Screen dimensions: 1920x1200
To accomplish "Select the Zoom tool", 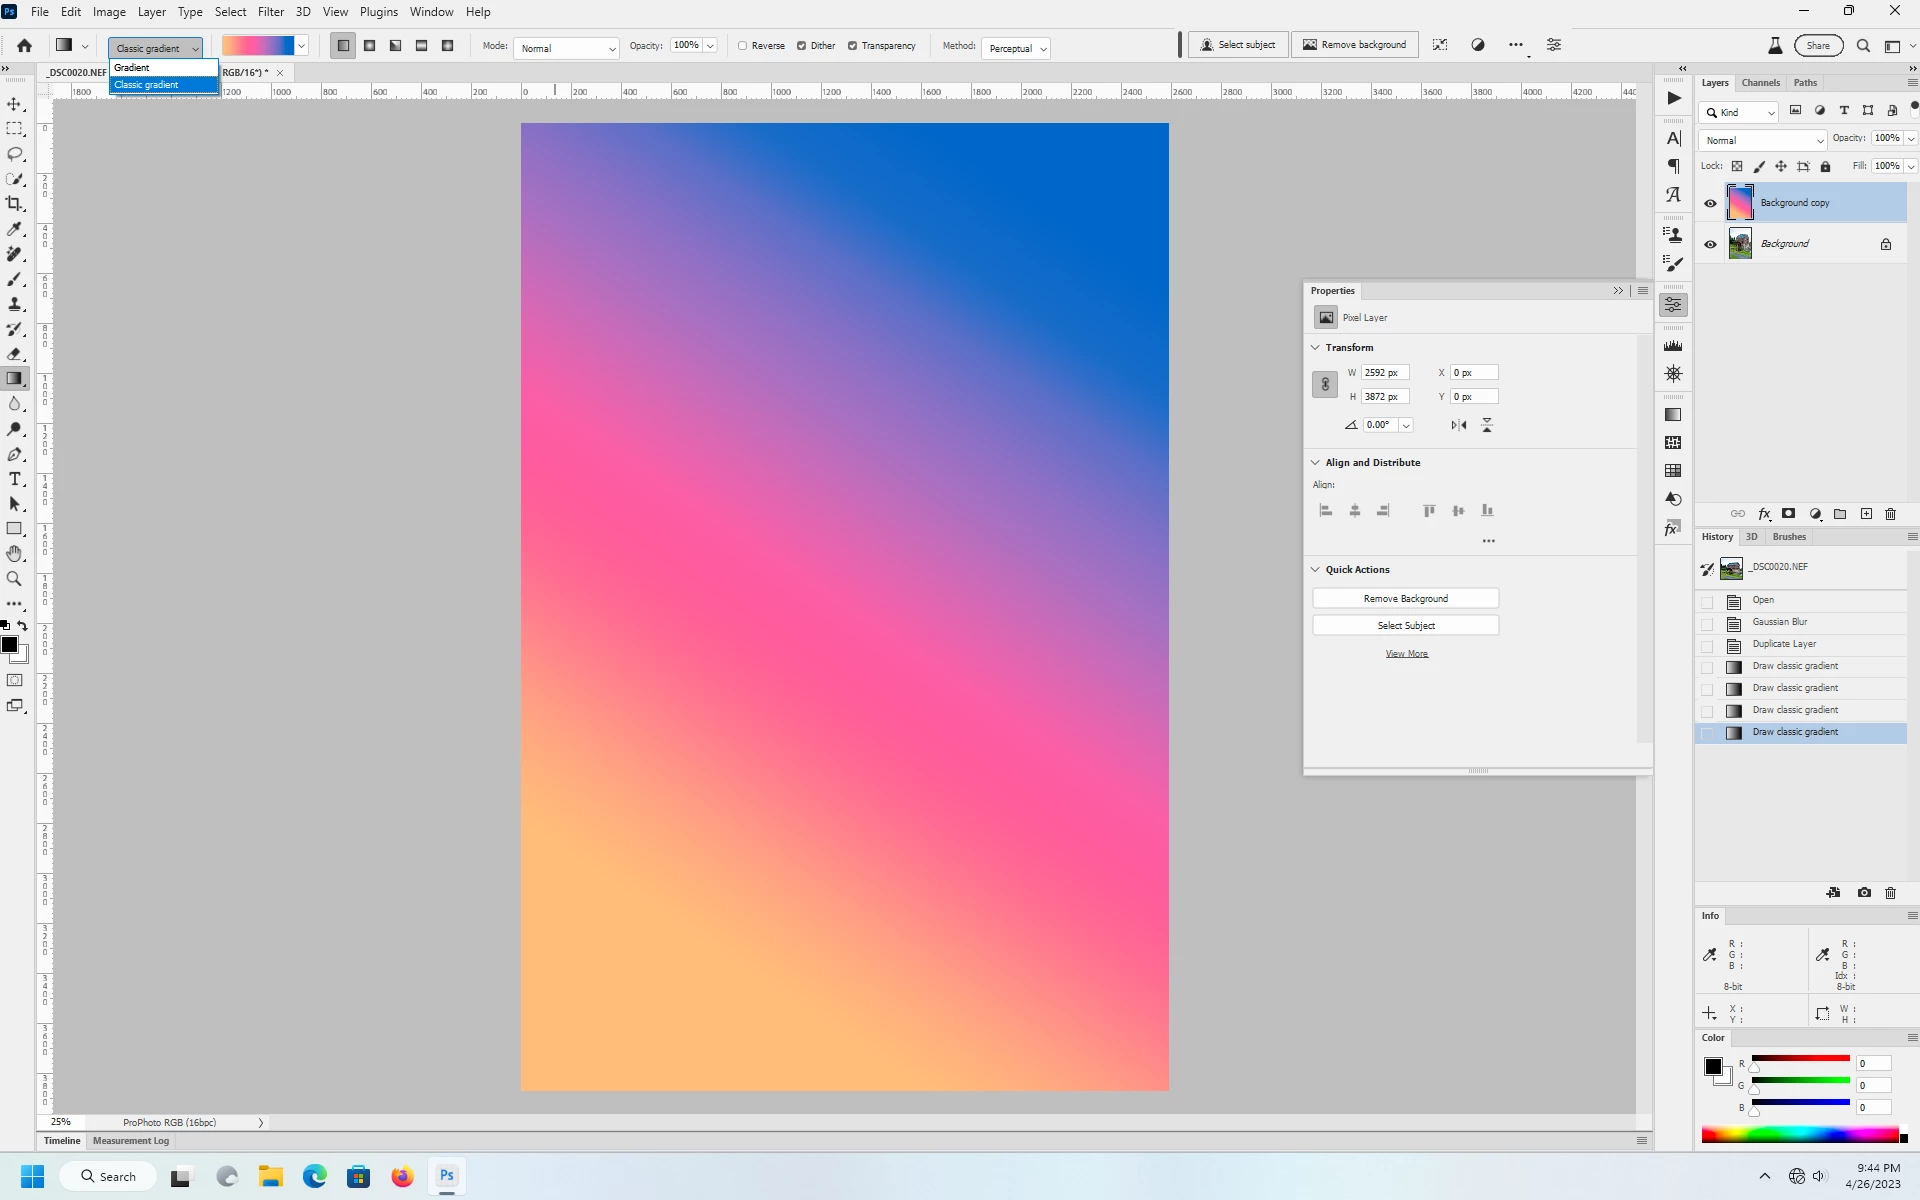I will coord(14,579).
